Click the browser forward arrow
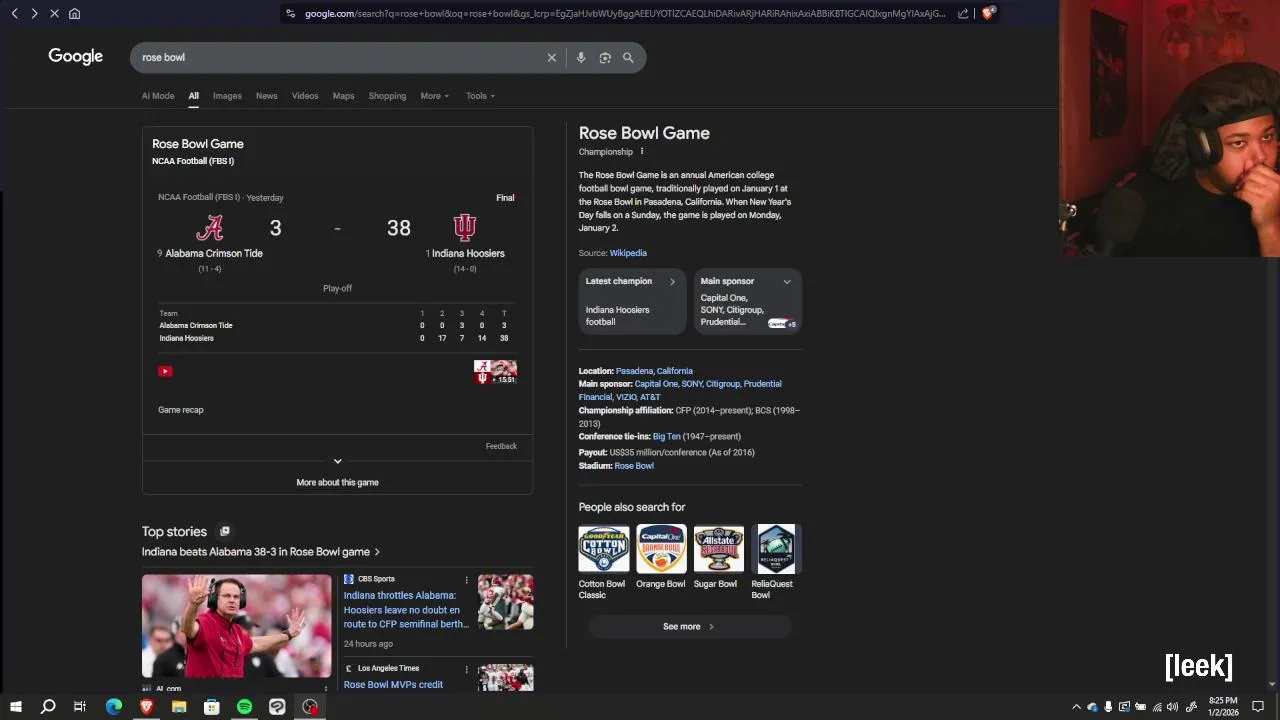Viewport: 1280px width, 720px height. tap(34, 13)
